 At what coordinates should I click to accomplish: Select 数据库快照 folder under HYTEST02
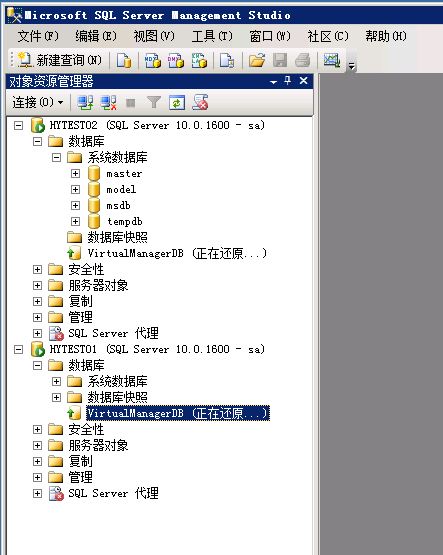point(117,237)
